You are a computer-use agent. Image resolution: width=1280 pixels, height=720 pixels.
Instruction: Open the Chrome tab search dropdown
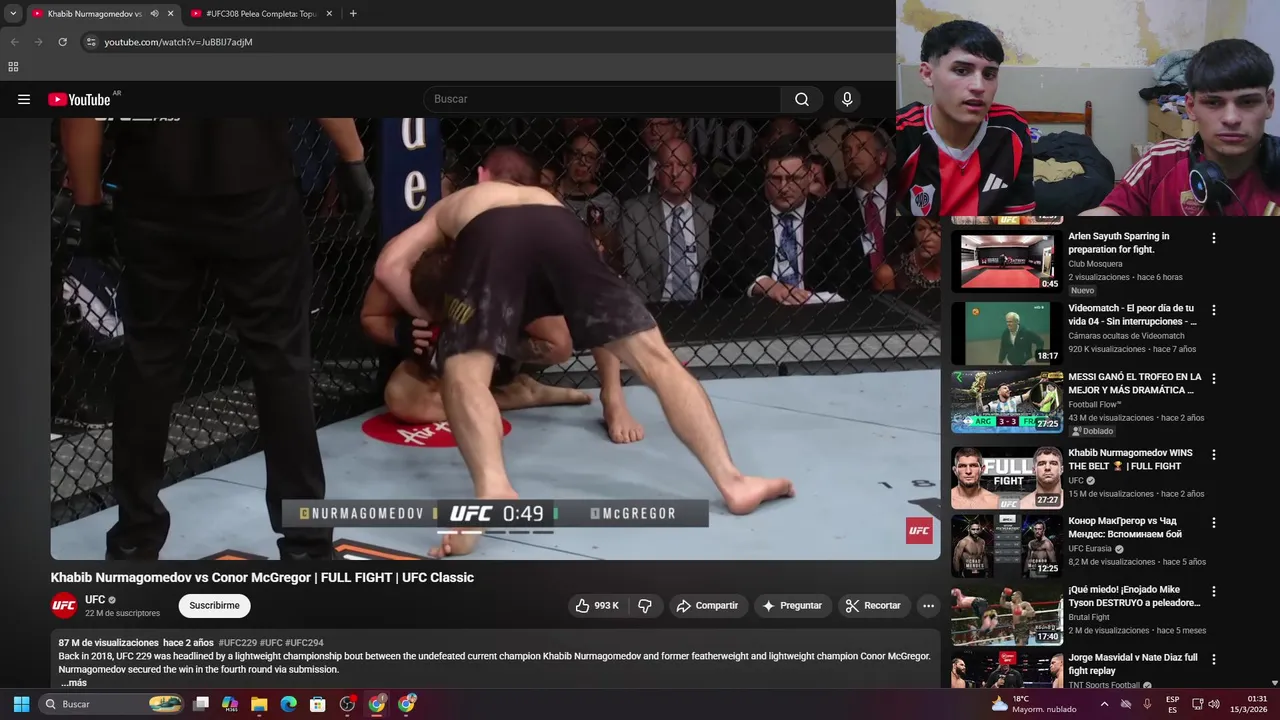pos(13,14)
